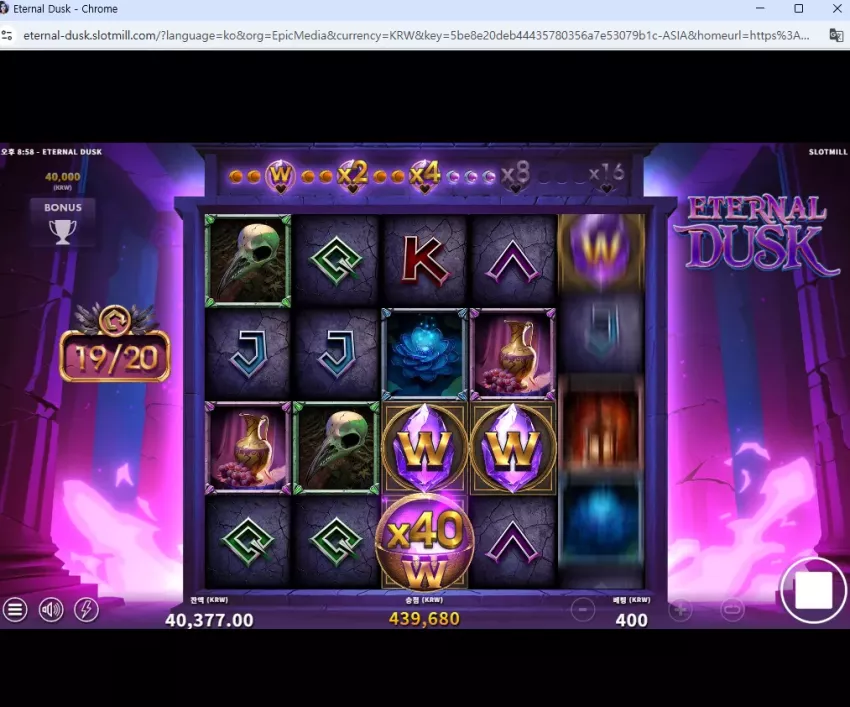Click the x2 multiplier on progress track
The image size is (850, 707).
pos(353,176)
